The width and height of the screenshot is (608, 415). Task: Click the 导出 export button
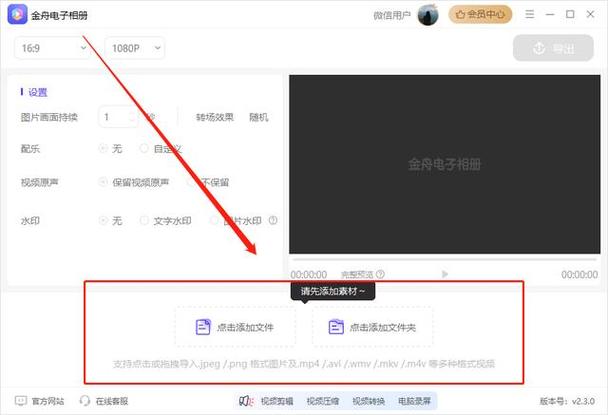[553, 48]
